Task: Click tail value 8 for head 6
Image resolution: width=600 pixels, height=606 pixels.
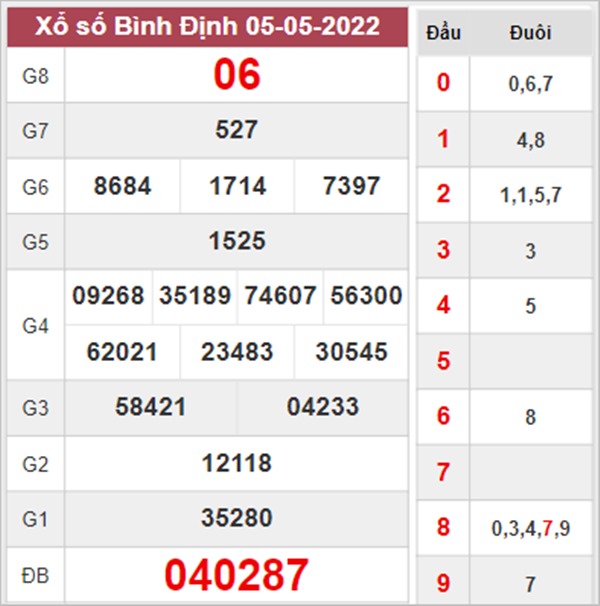Action: pyautogui.click(x=530, y=418)
